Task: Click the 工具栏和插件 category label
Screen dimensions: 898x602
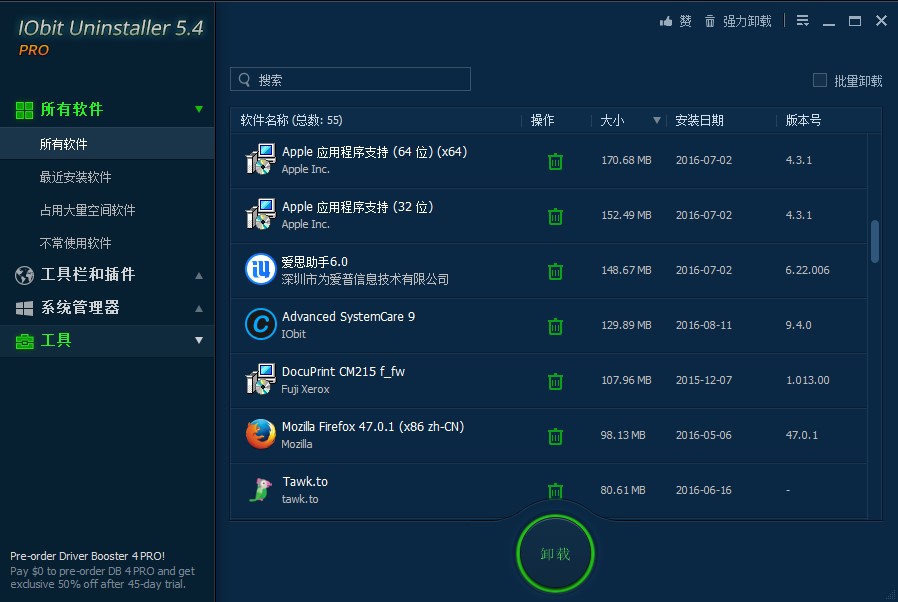Action: 88,274
